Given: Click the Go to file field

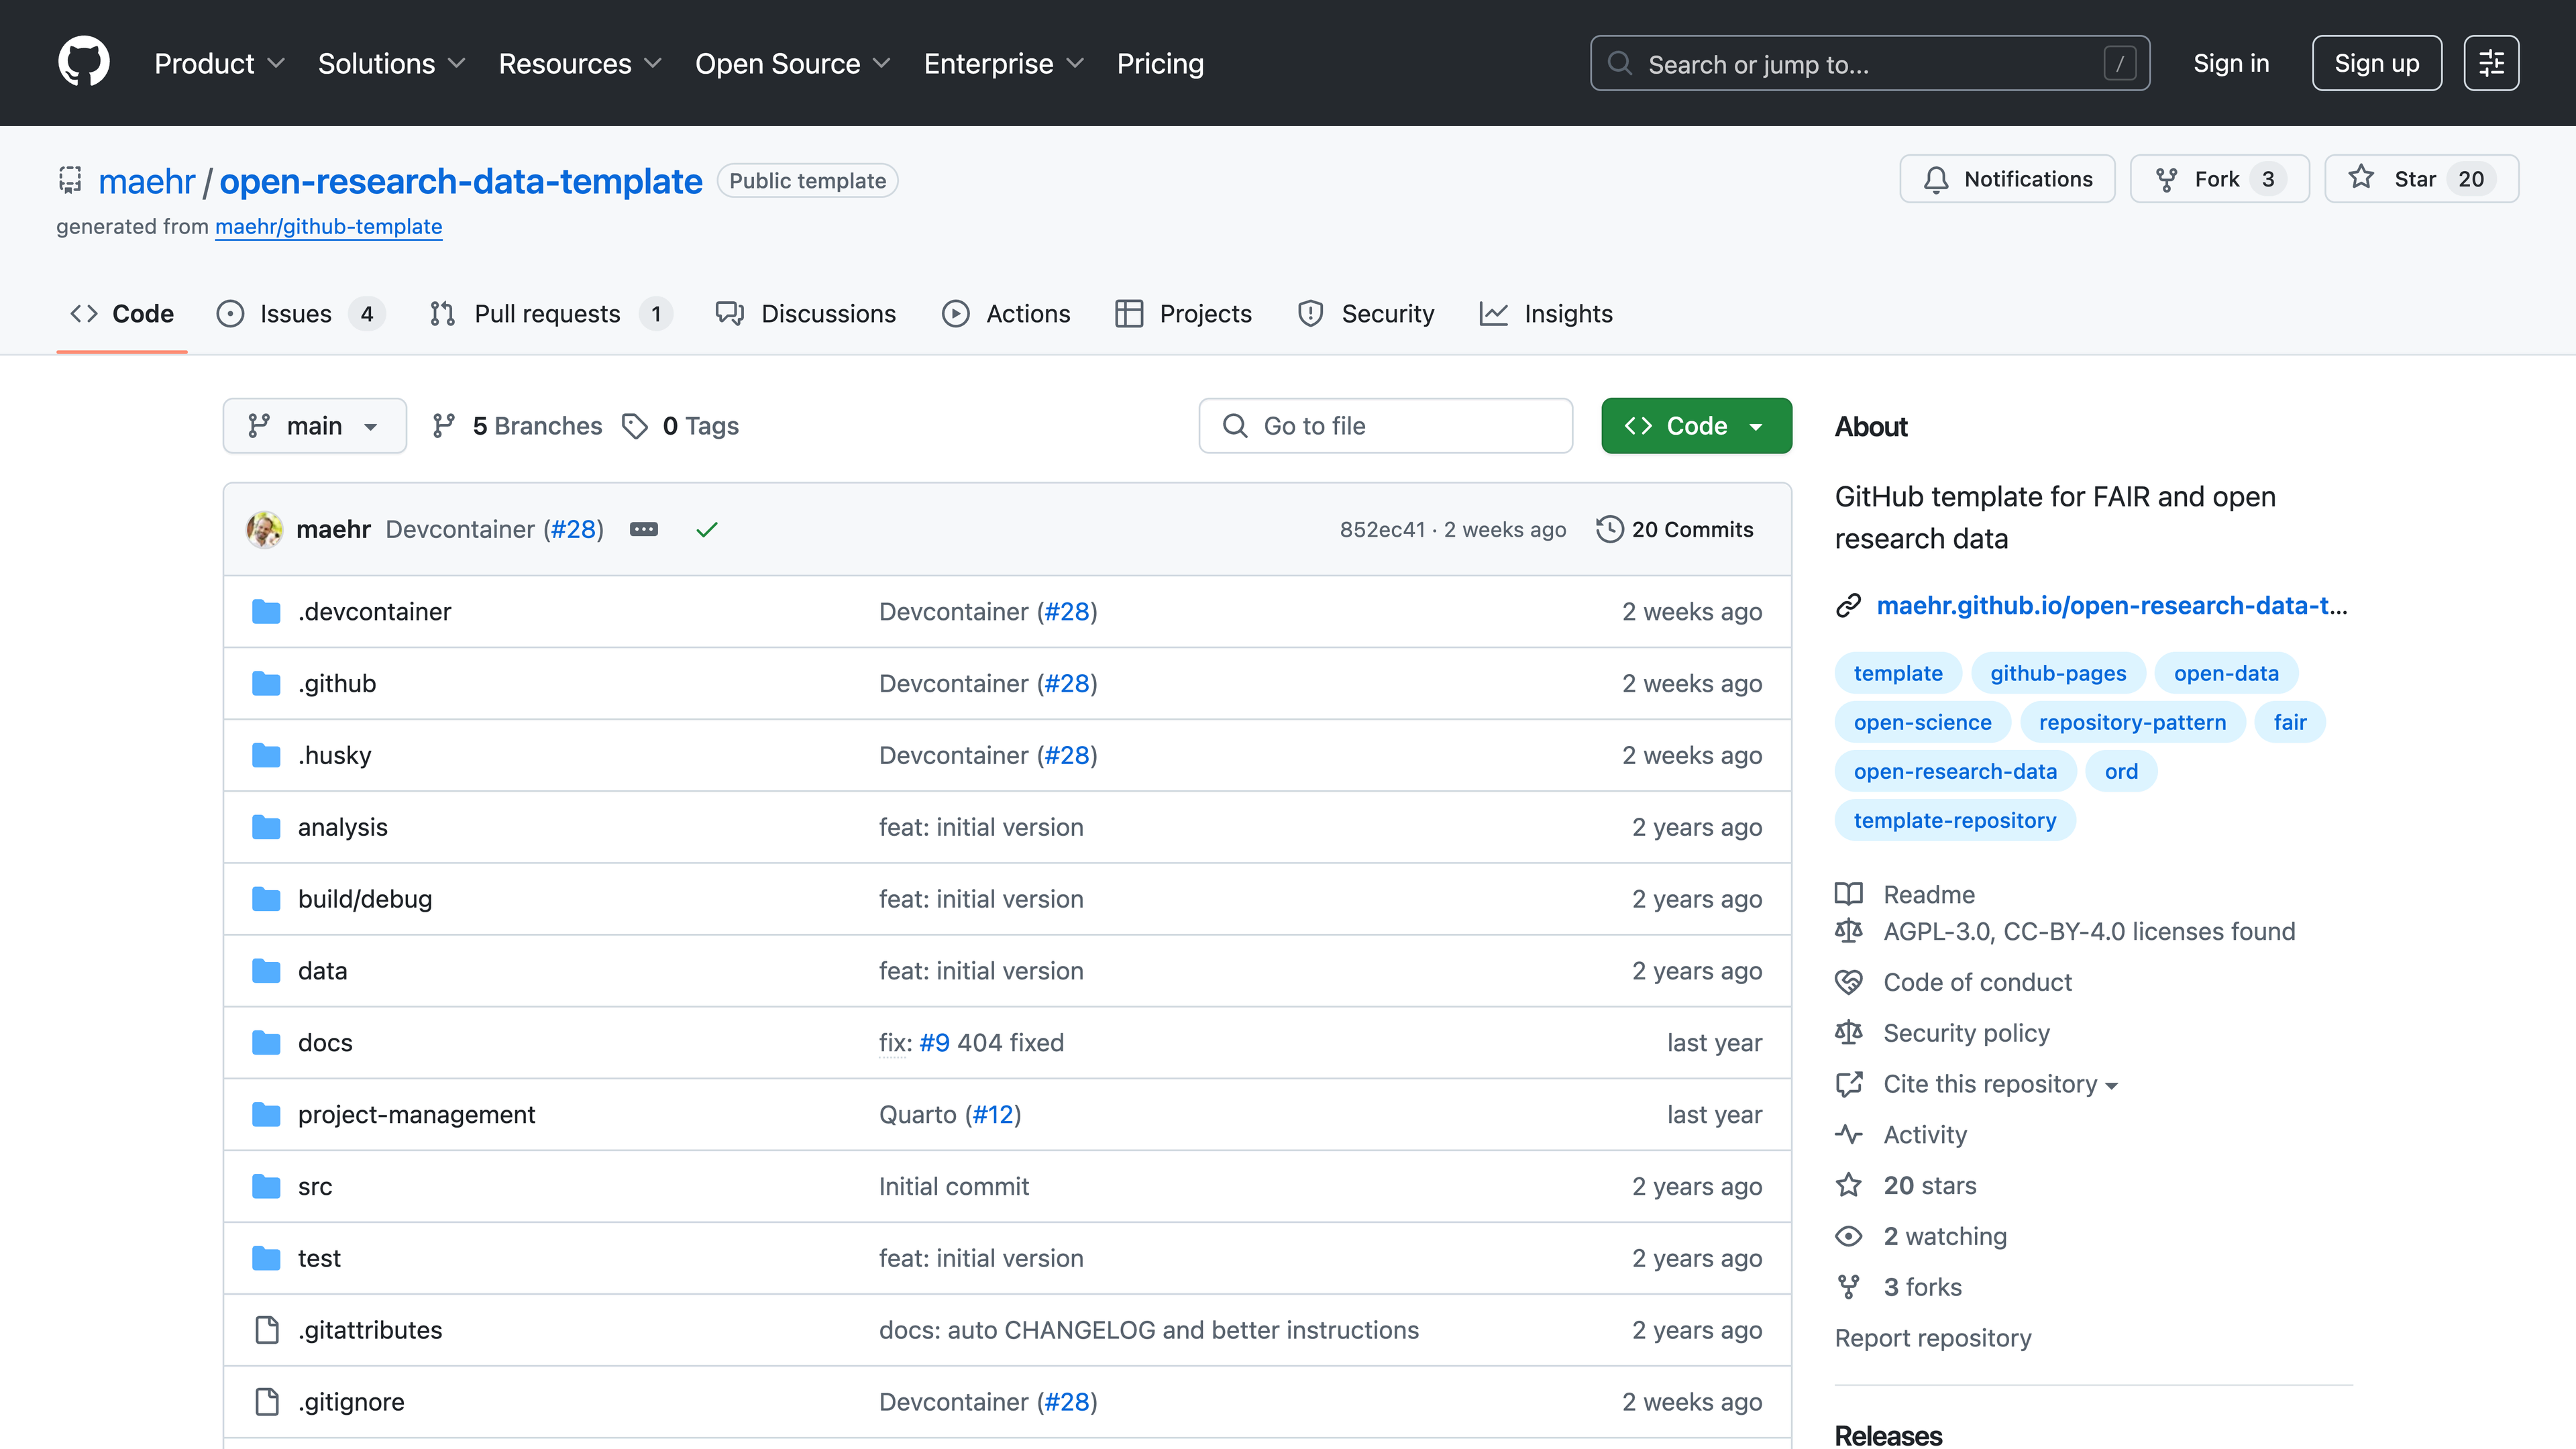Looking at the screenshot, I should (1385, 426).
